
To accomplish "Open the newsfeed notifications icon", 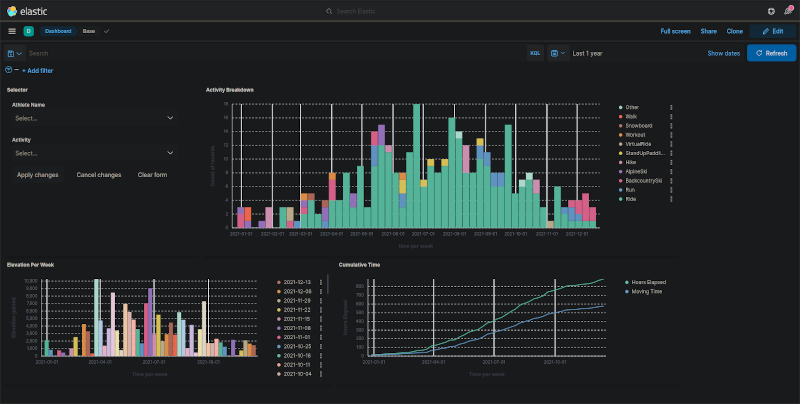I will [788, 10].
